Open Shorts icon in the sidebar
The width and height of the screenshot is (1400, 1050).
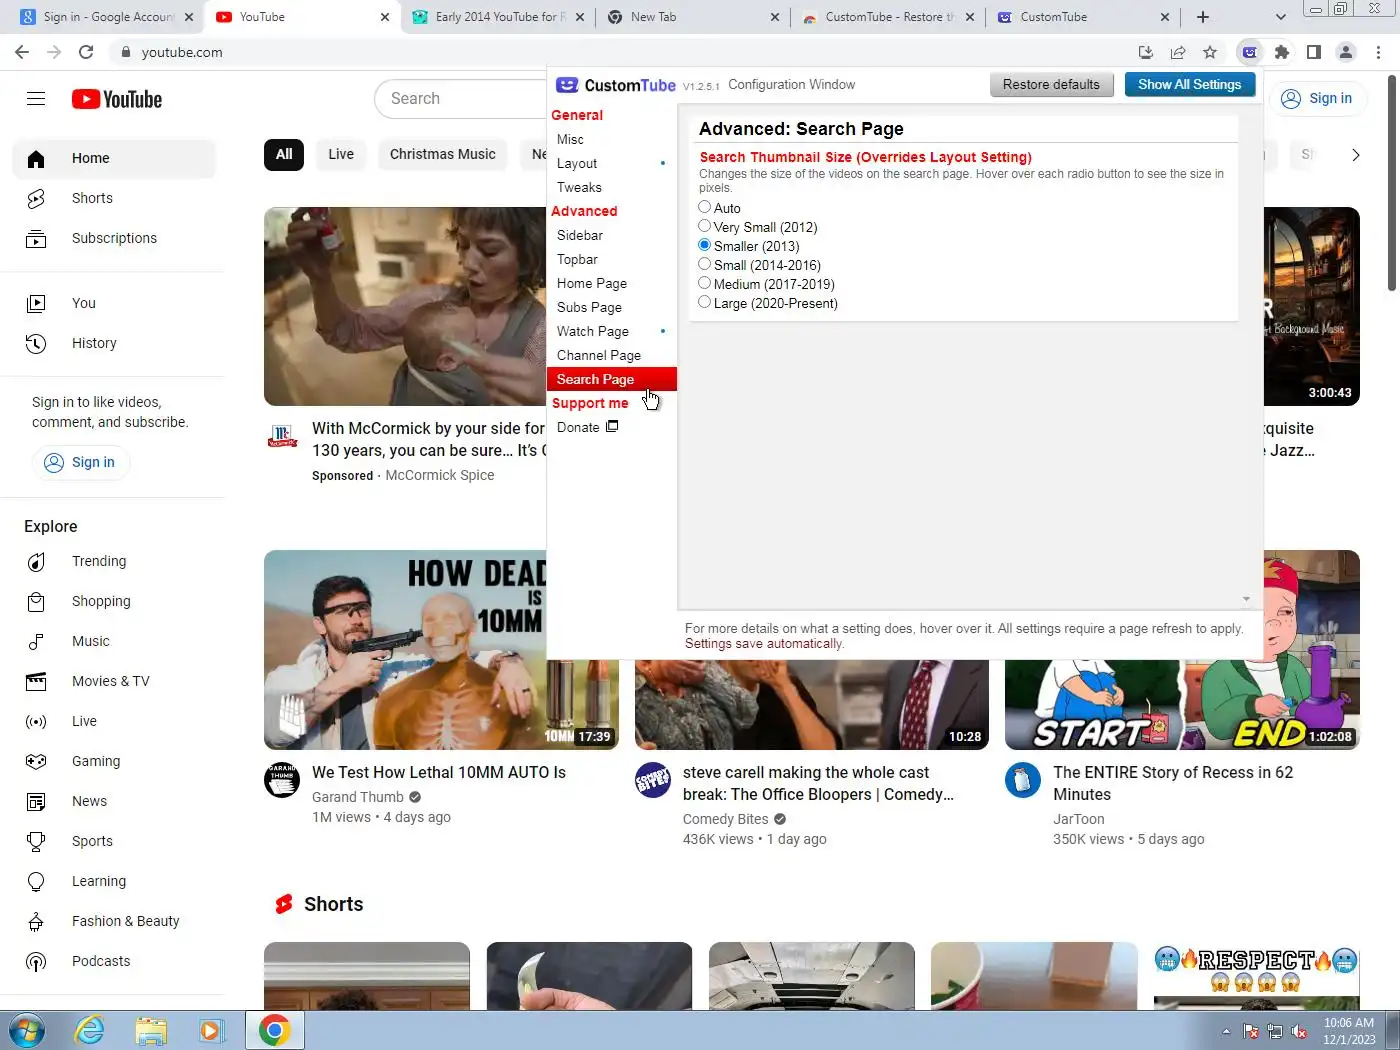pos(36,198)
